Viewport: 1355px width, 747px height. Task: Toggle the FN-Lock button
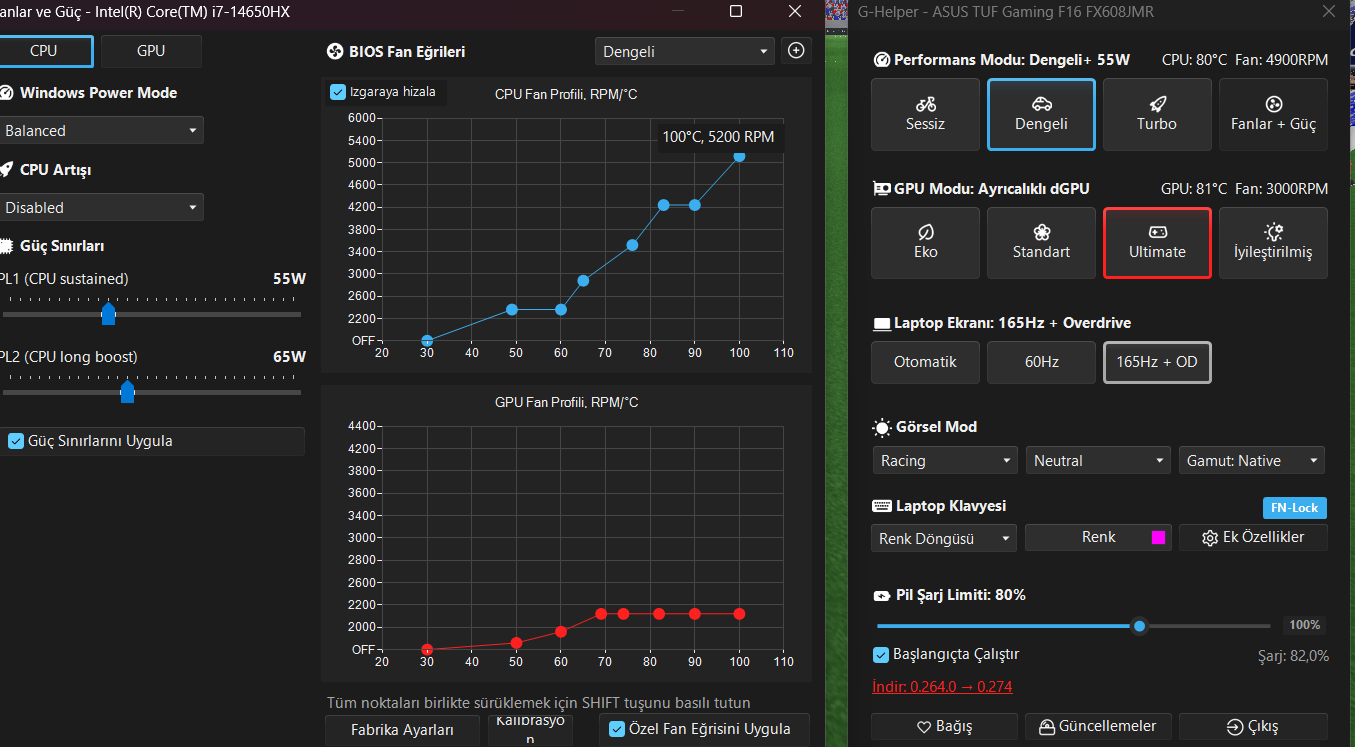[x=1295, y=507]
